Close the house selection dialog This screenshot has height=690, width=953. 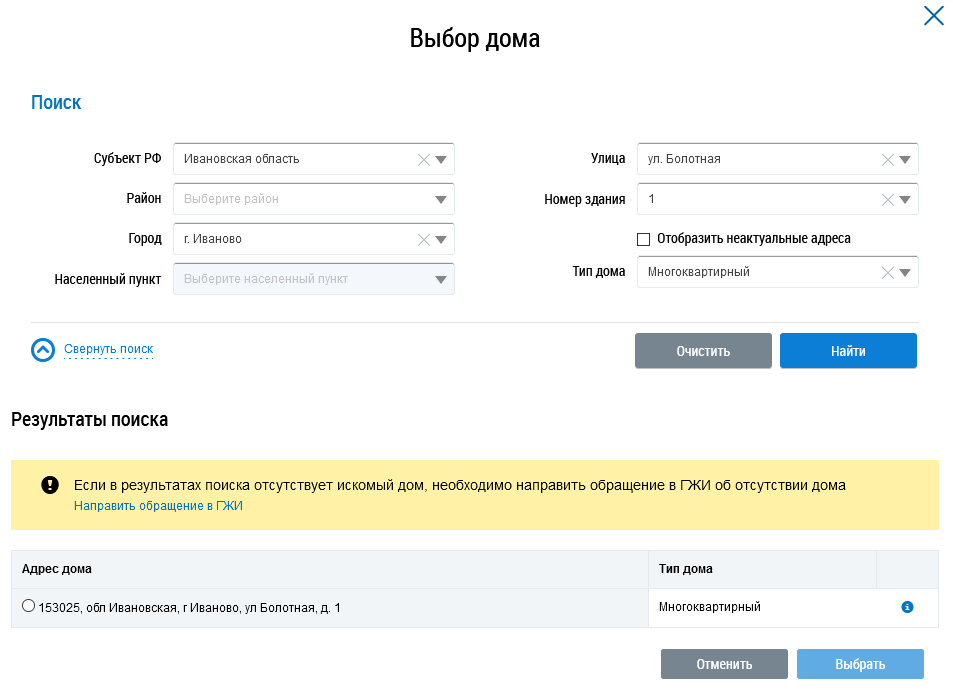point(933,16)
